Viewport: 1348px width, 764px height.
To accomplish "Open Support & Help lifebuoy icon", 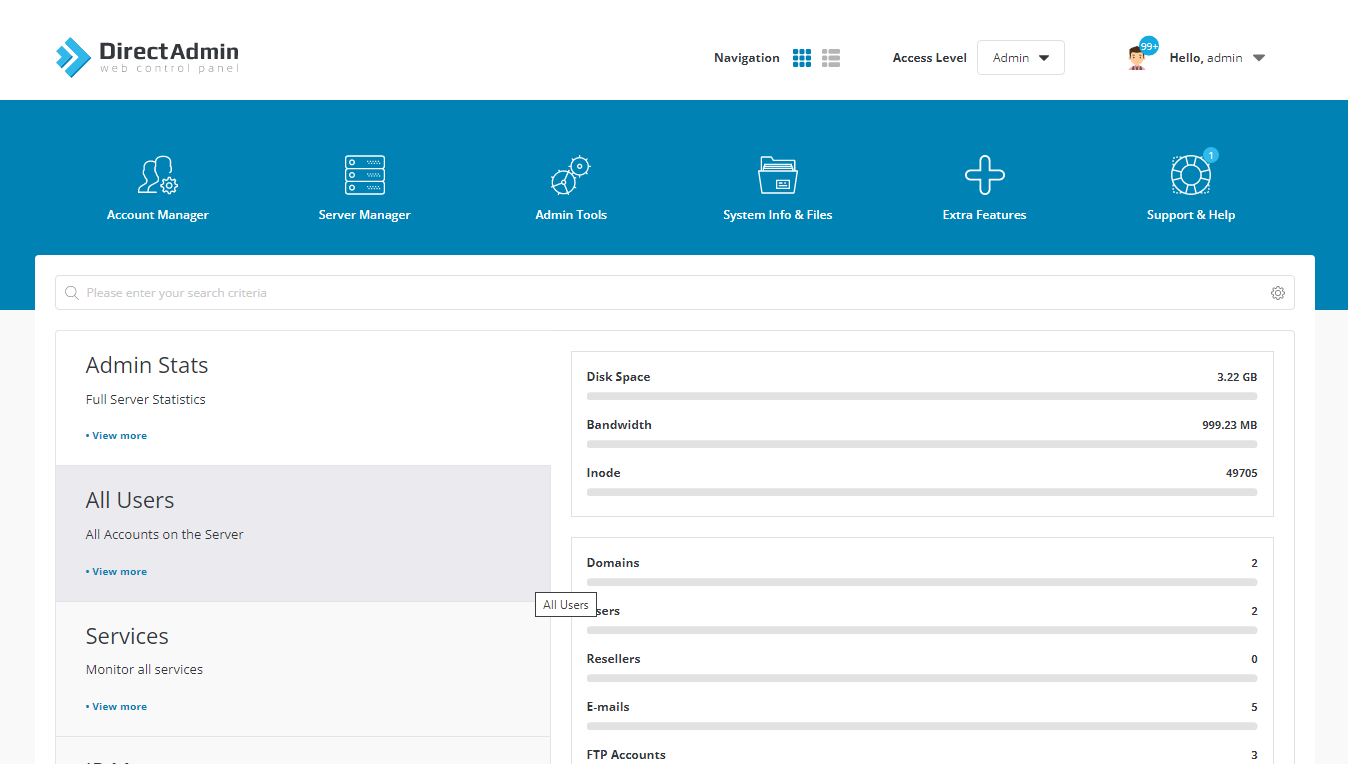I will click(1190, 176).
